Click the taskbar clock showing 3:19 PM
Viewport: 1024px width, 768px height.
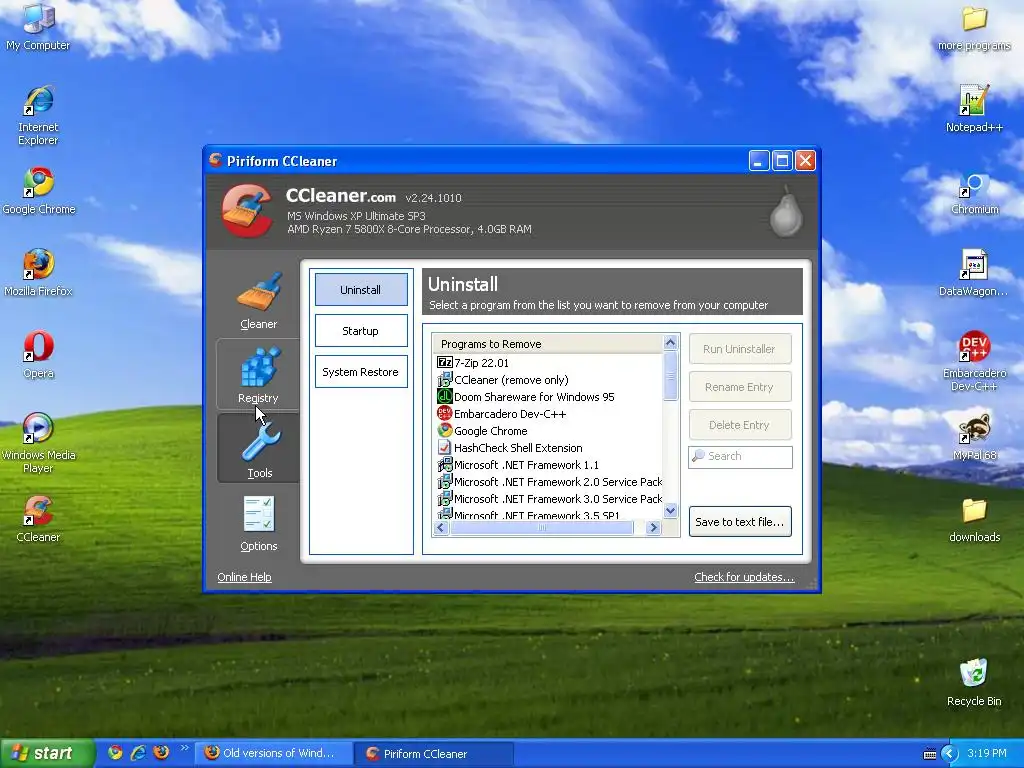[x=987, y=753]
